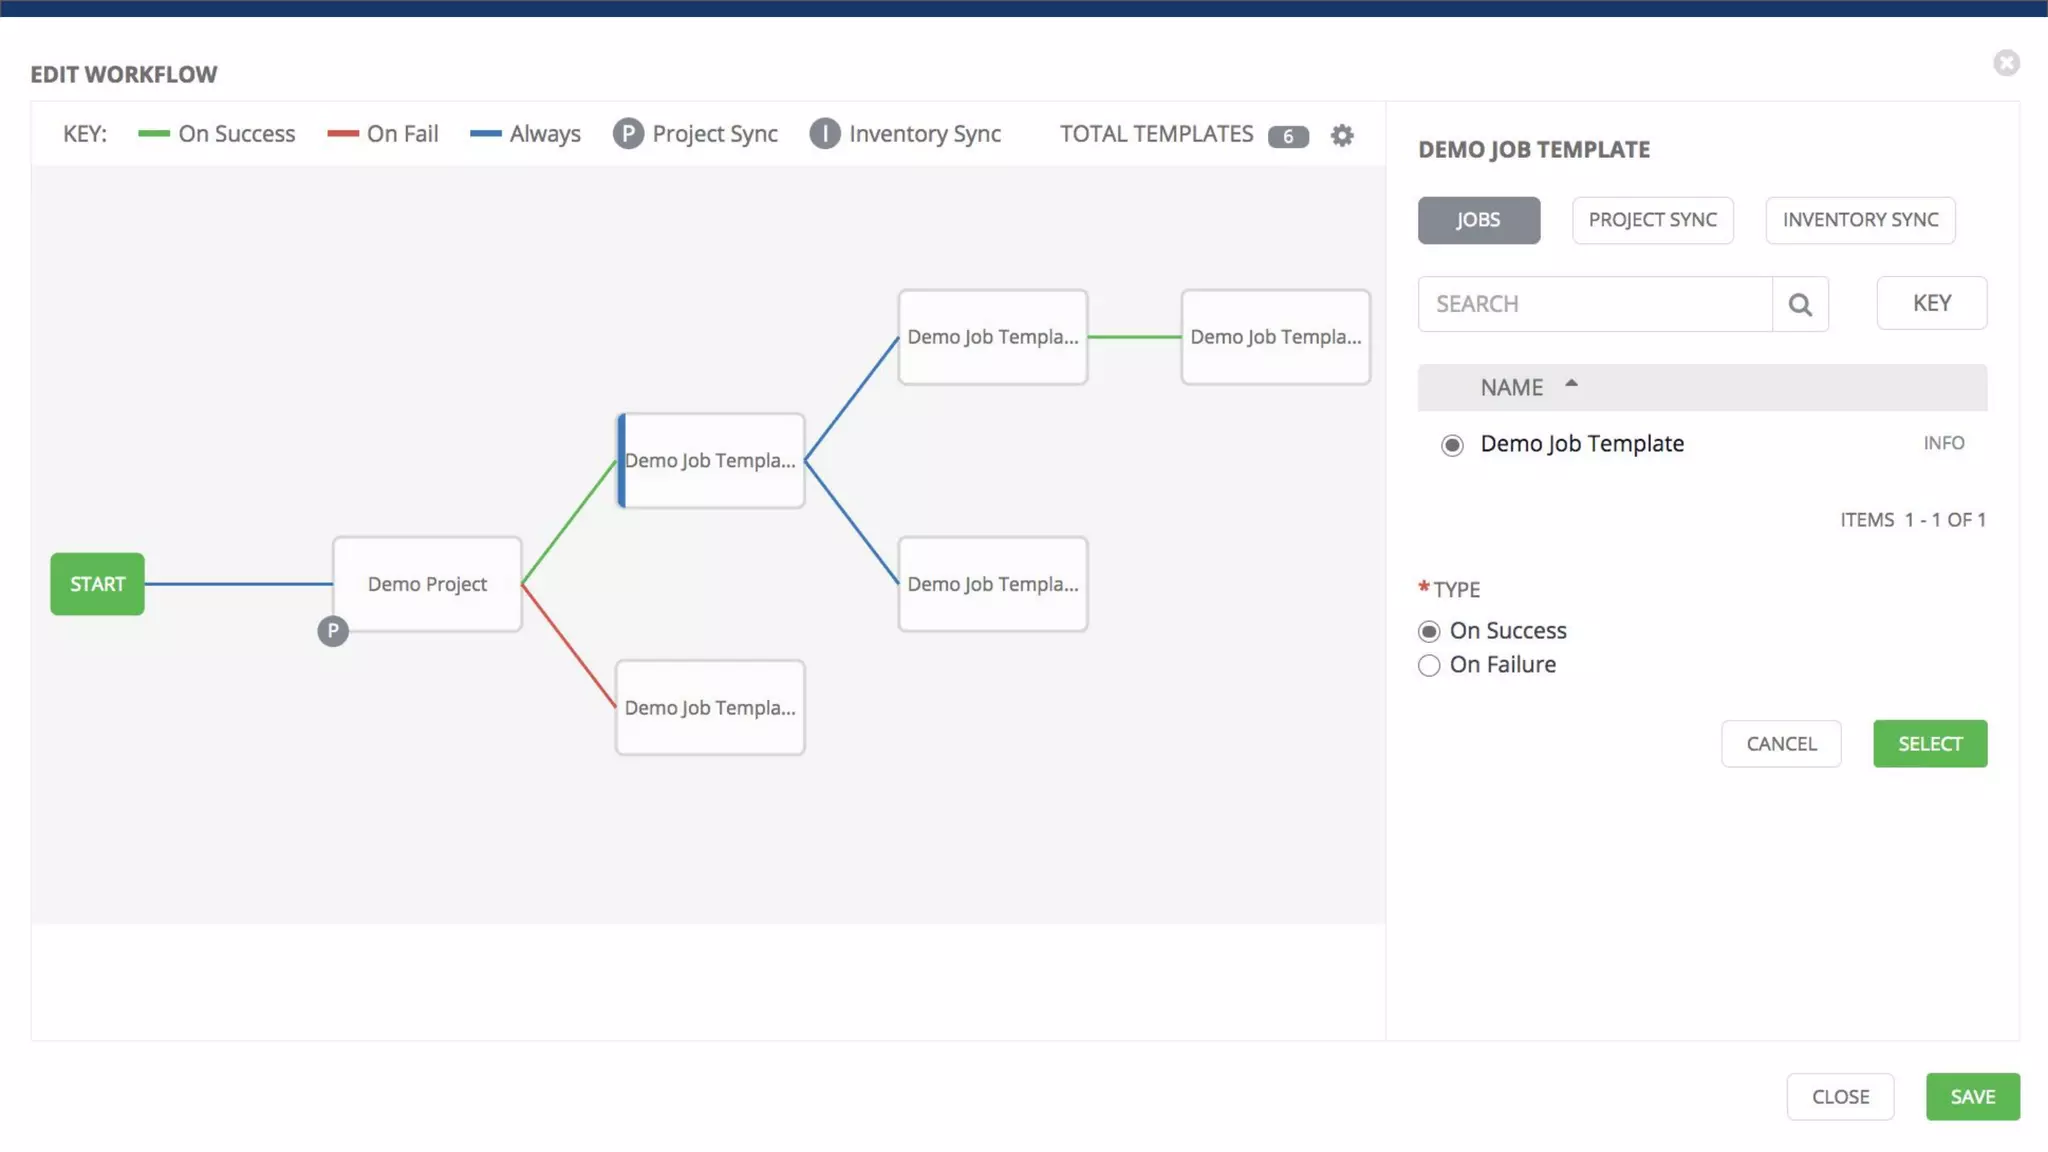View INFO for Demo Job Template
This screenshot has width=2048, height=1152.
pos(1943,443)
